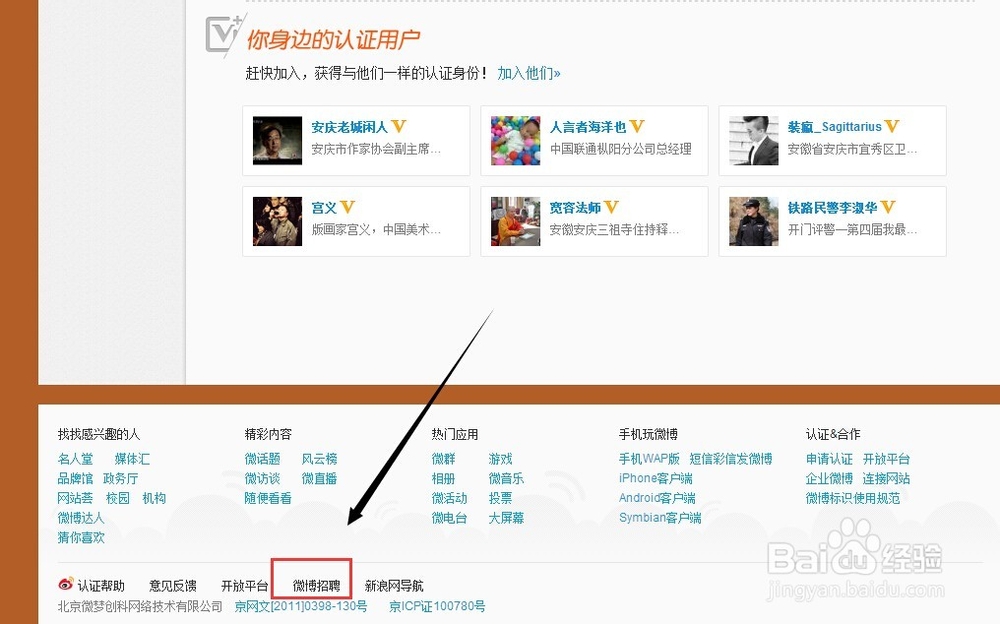This screenshot has width=1000, height=624.
Task: Open Android客户端 link
Action: click(658, 498)
